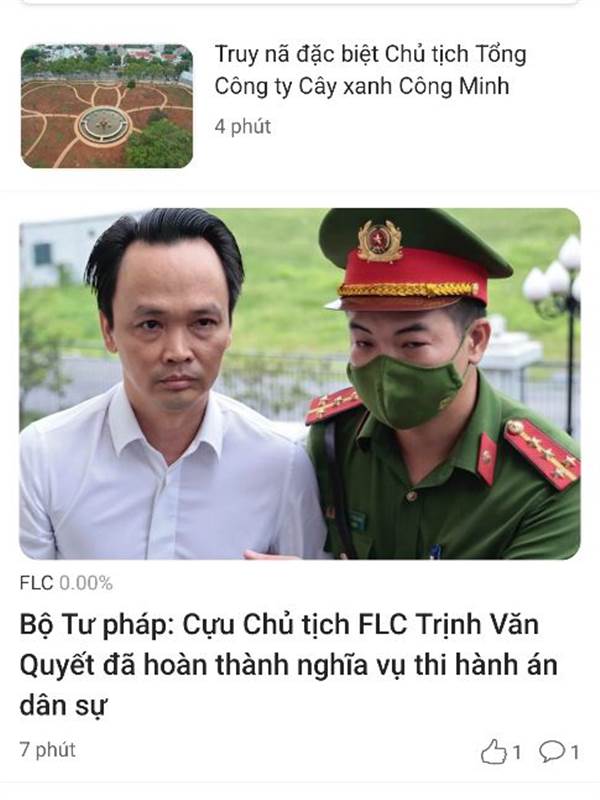
Task: Click the 'dân sự' final headline line
Action: point(63,707)
